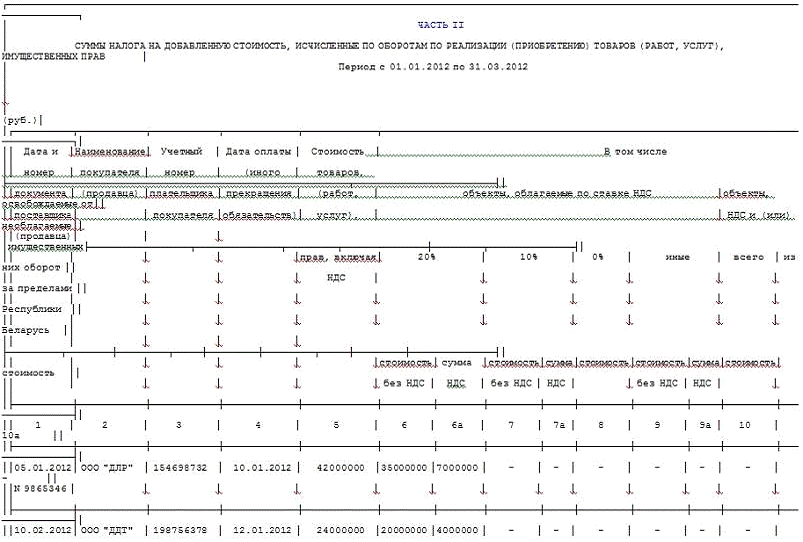Click the header В том числе
Screen dimensions: 803x542
point(635,152)
